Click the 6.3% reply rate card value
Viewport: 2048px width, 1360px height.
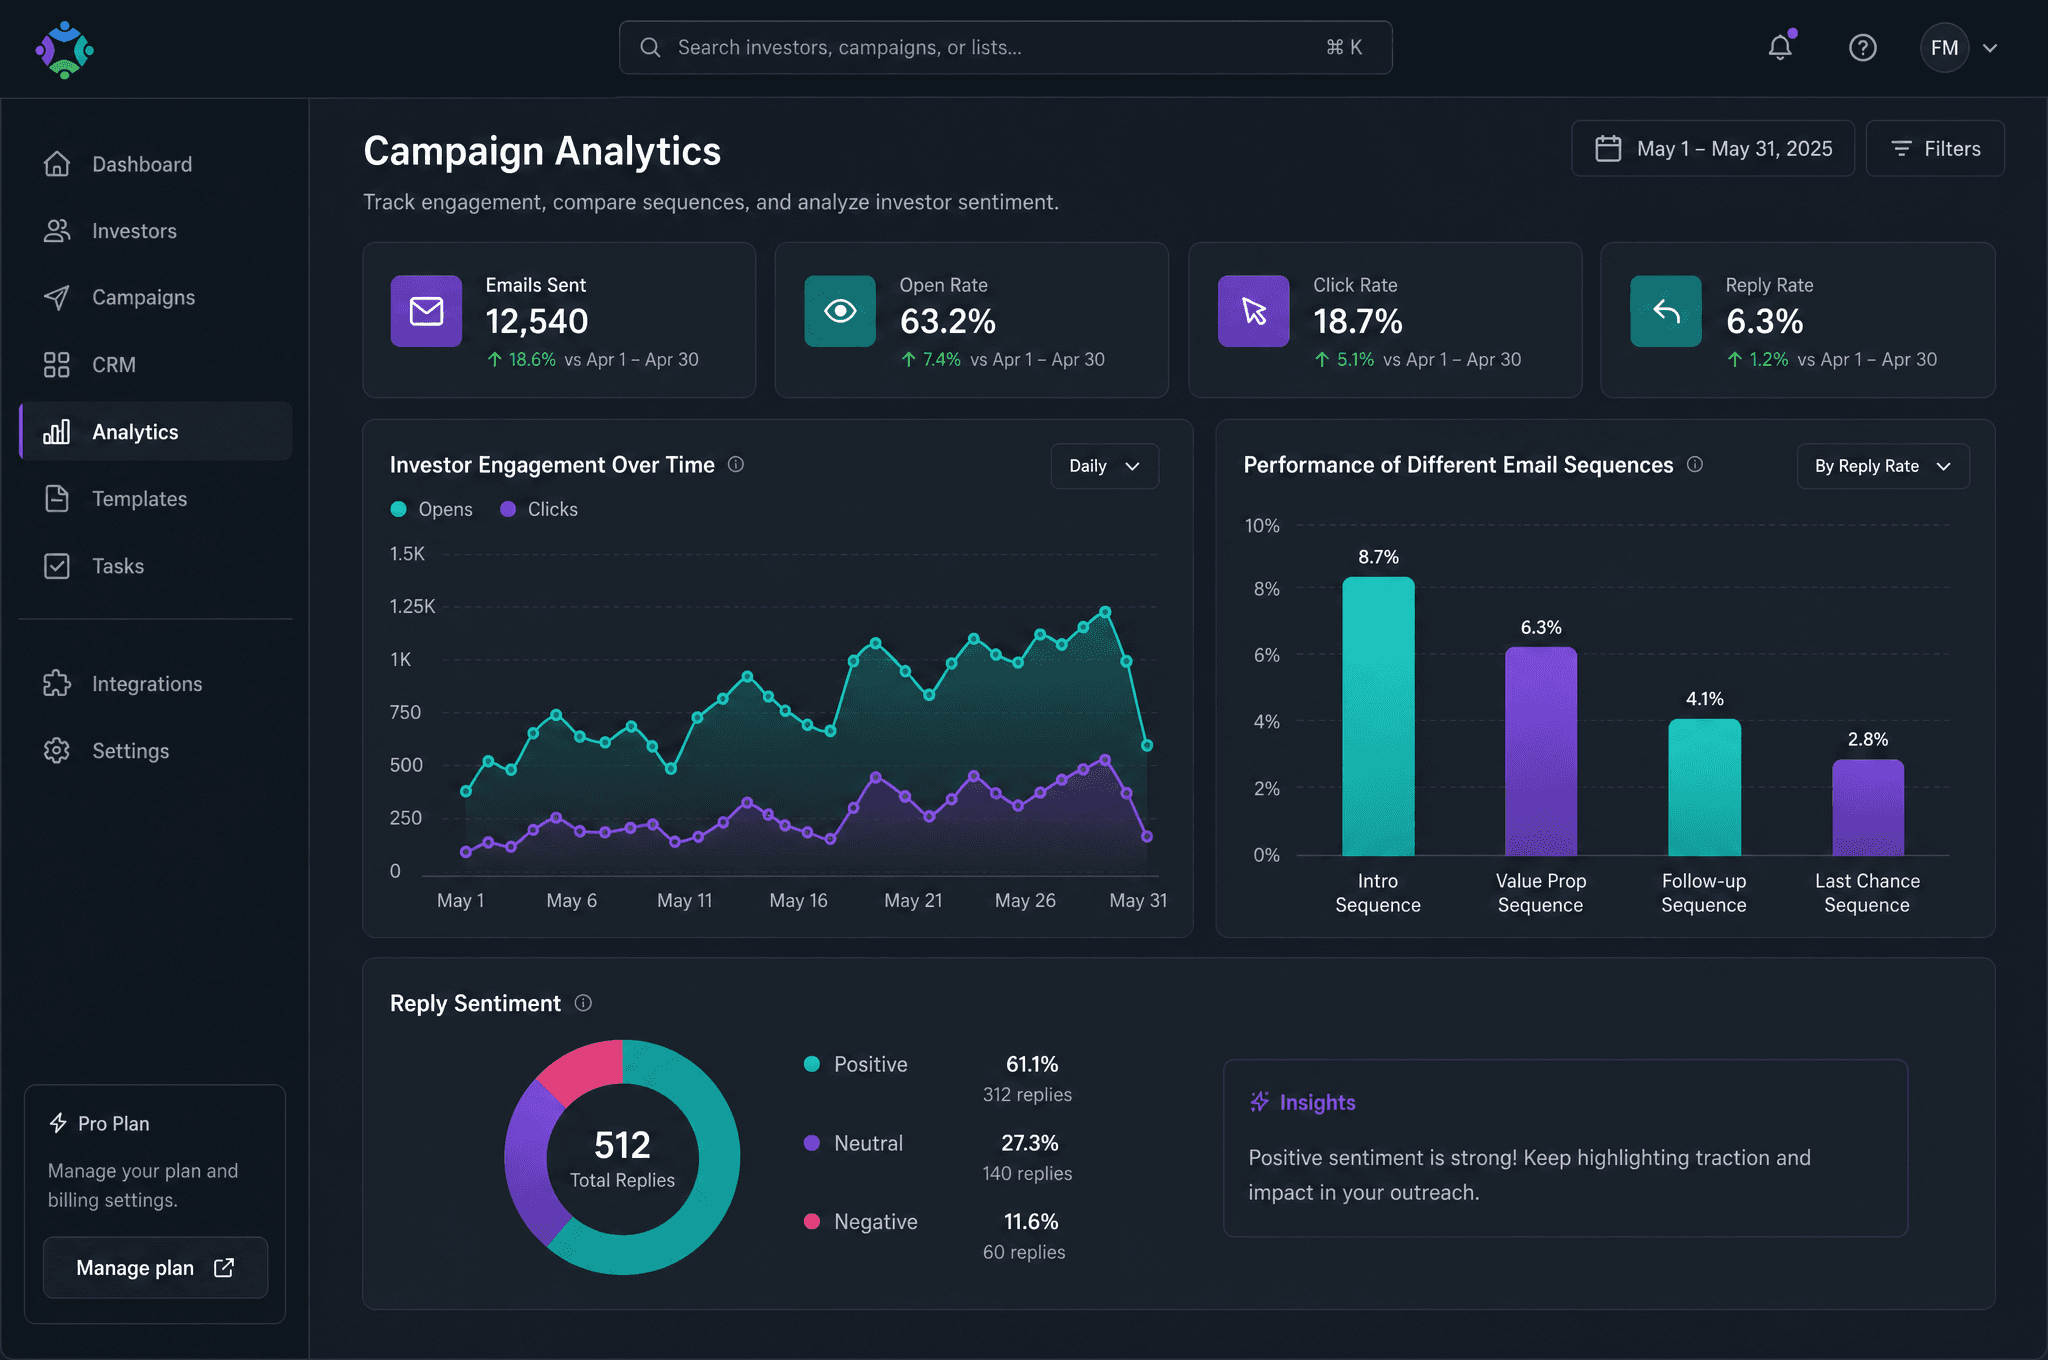click(x=1765, y=322)
